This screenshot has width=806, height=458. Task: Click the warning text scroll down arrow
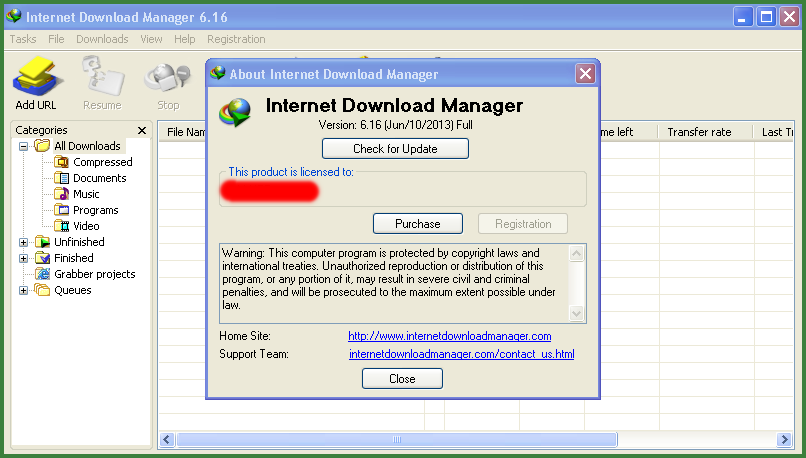click(577, 313)
